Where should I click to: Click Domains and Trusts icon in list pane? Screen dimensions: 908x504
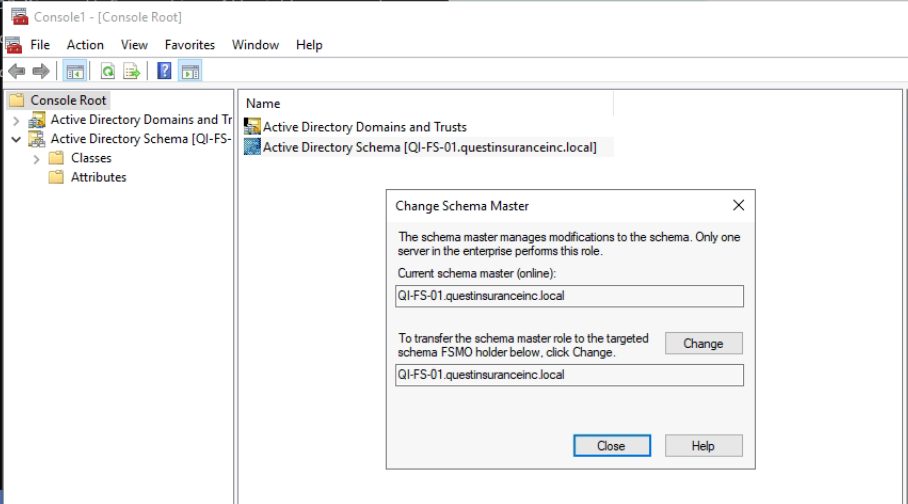tap(252, 126)
